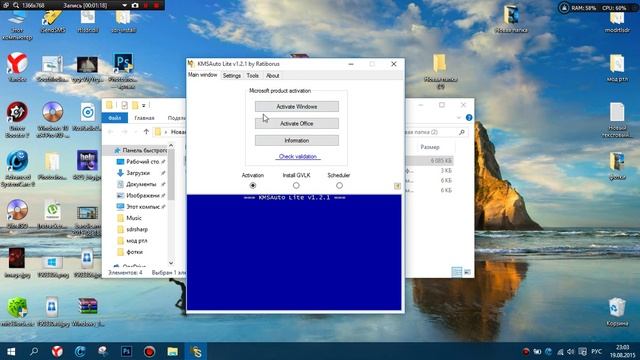Click the Explorer Back arrow

pyautogui.click(x=111, y=132)
